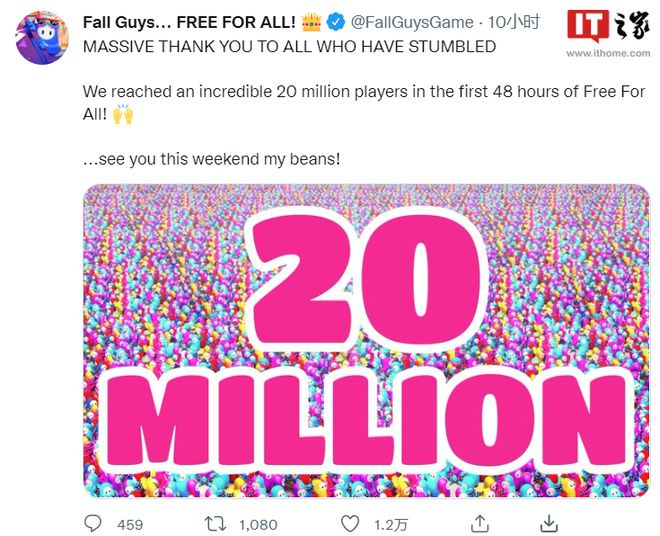Click the 1.2万 likes count

(x=386, y=524)
